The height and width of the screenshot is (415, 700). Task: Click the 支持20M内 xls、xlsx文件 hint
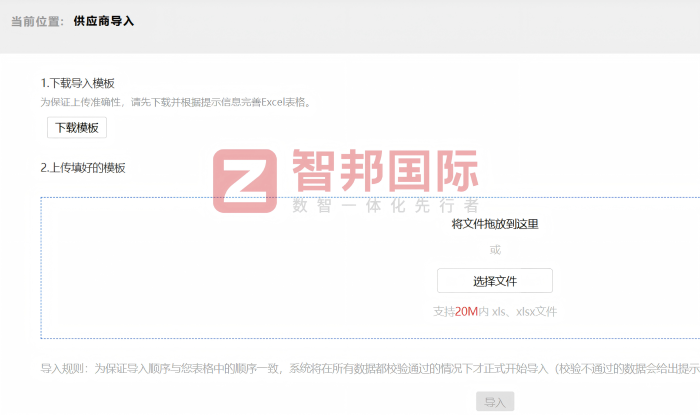[495, 311]
